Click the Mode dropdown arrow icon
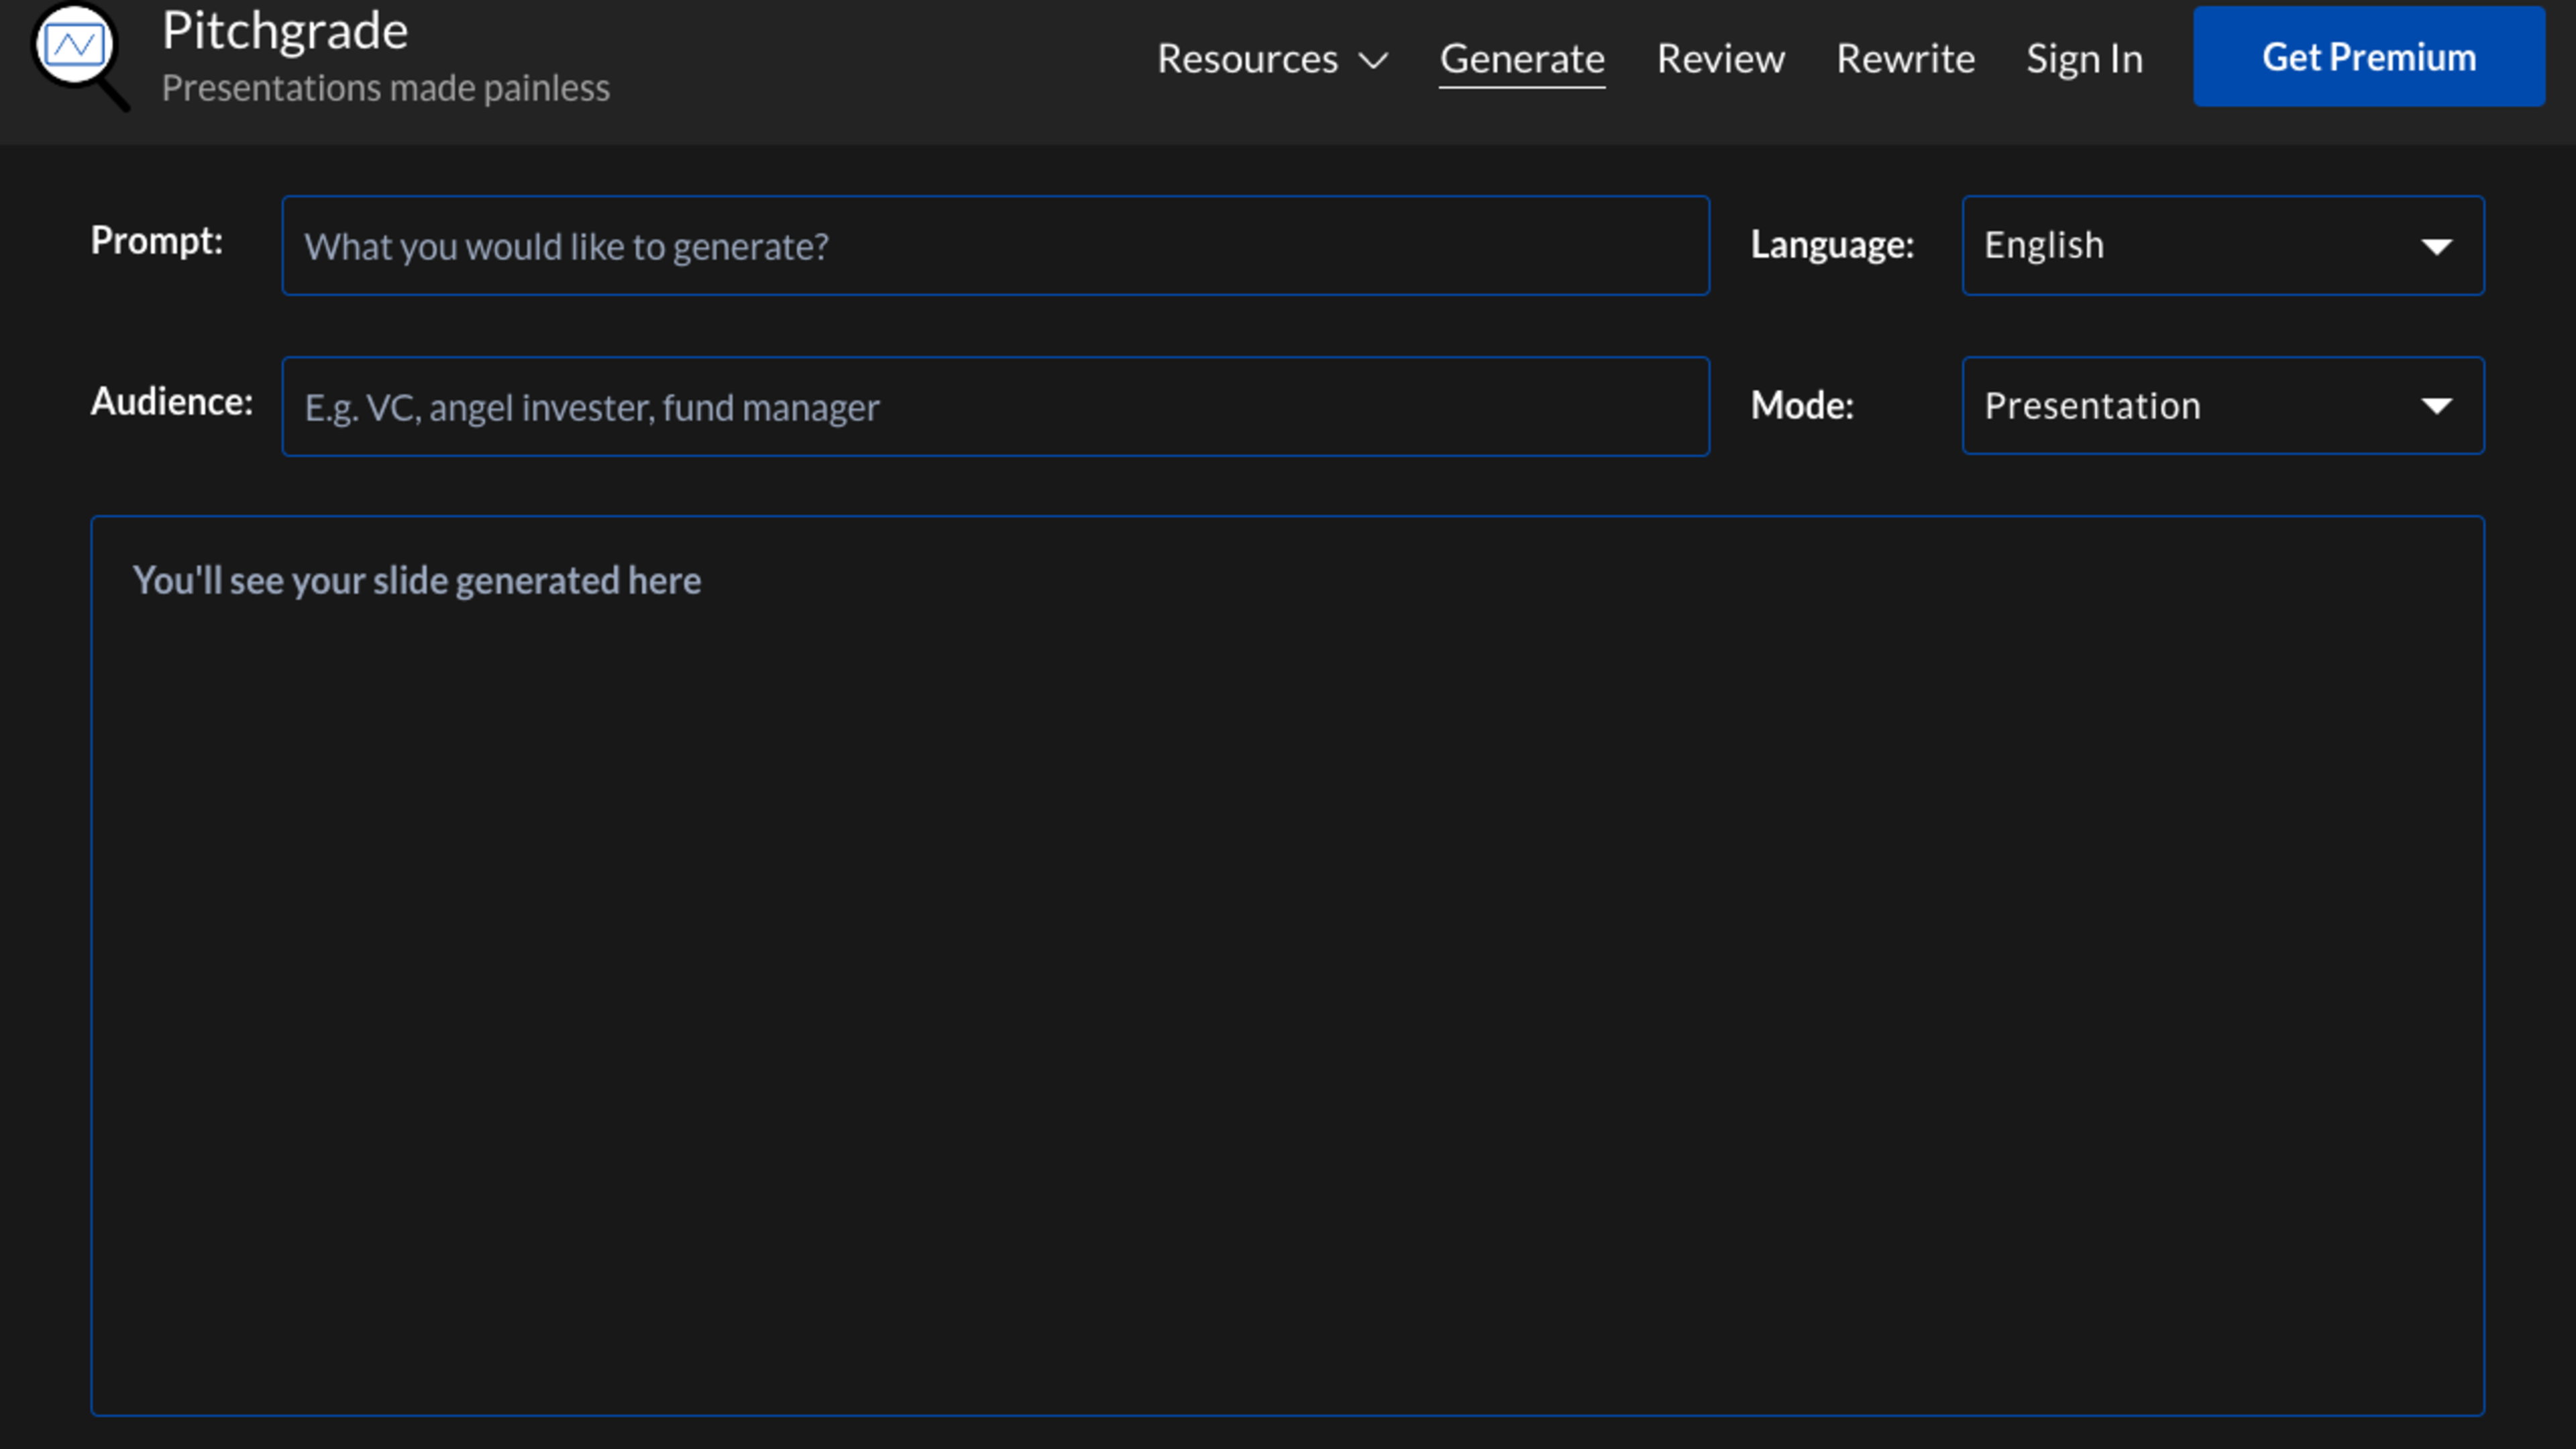Image resolution: width=2576 pixels, height=1449 pixels. [2436, 406]
